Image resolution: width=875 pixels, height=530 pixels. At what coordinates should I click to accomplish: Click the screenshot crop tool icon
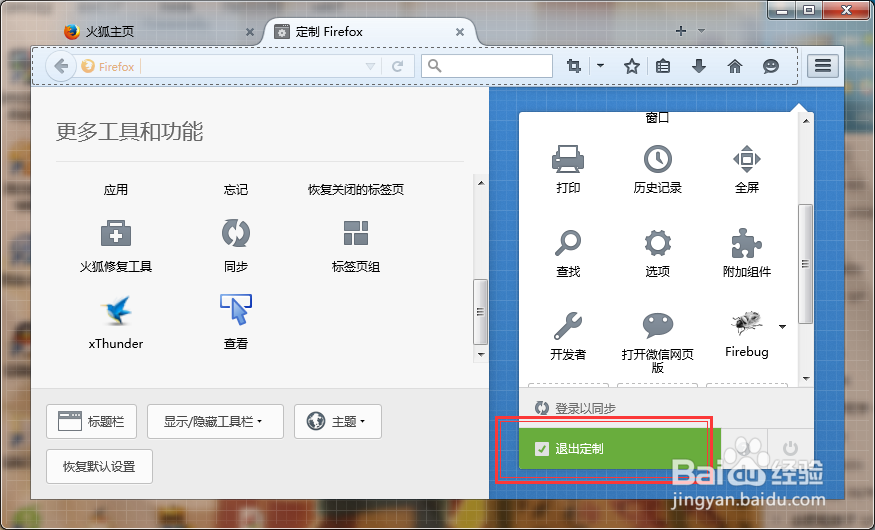pyautogui.click(x=574, y=66)
